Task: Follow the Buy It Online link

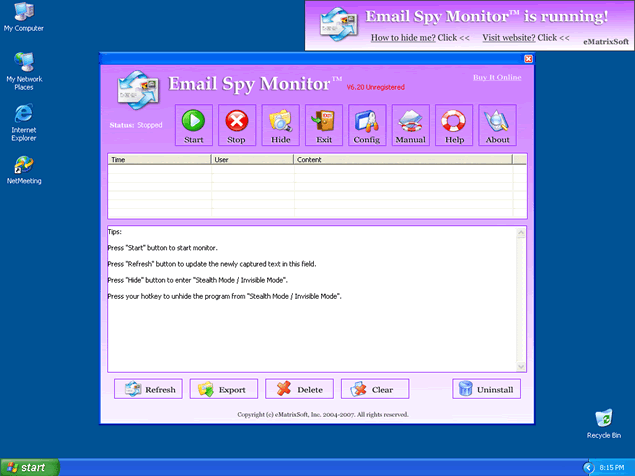Action: tap(497, 77)
